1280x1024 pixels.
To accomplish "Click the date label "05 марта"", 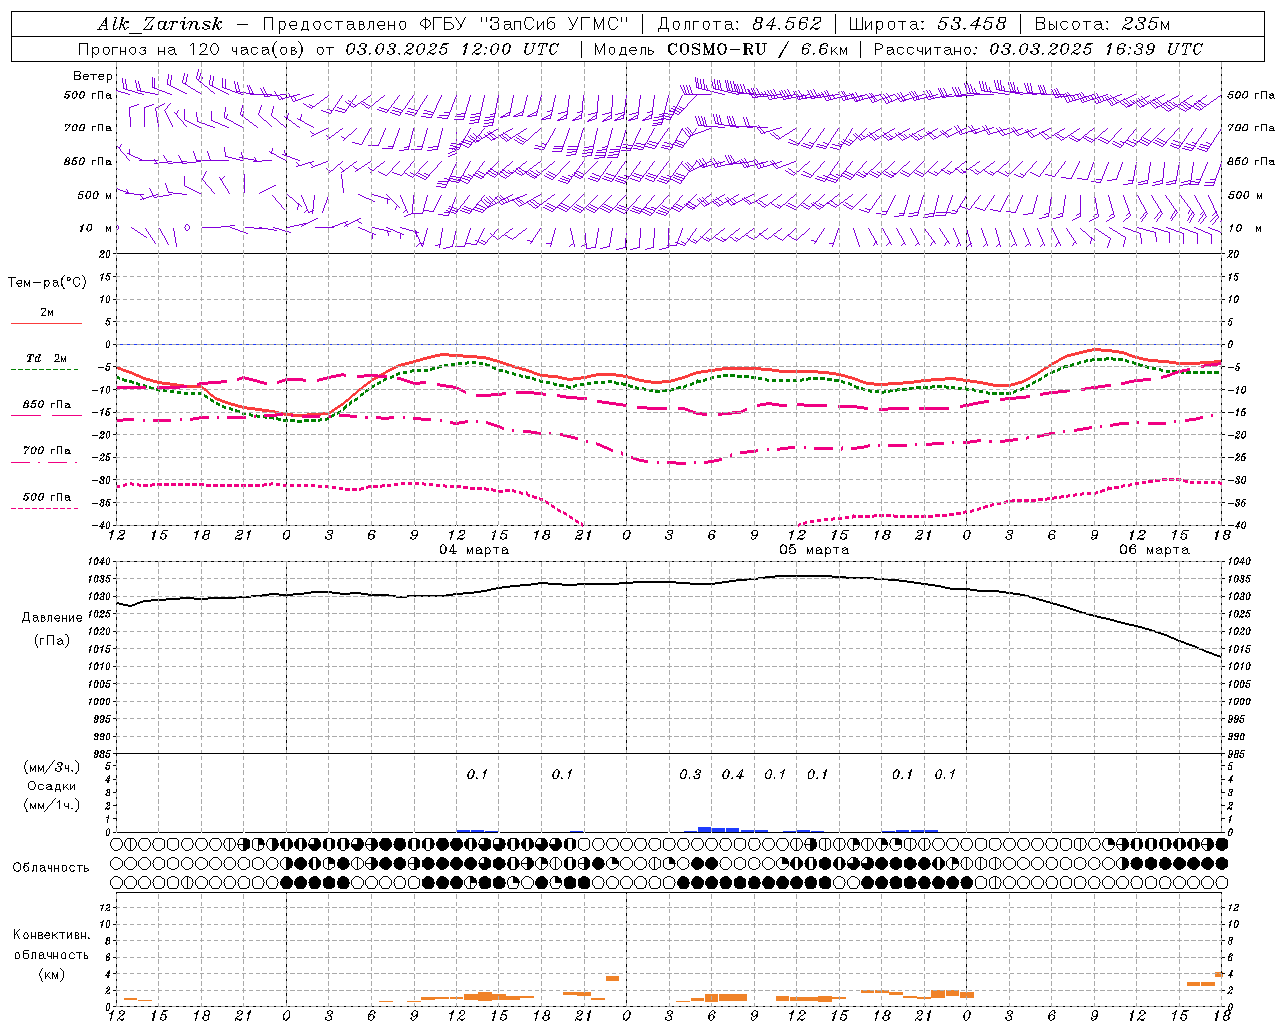I will pyautogui.click(x=814, y=550).
